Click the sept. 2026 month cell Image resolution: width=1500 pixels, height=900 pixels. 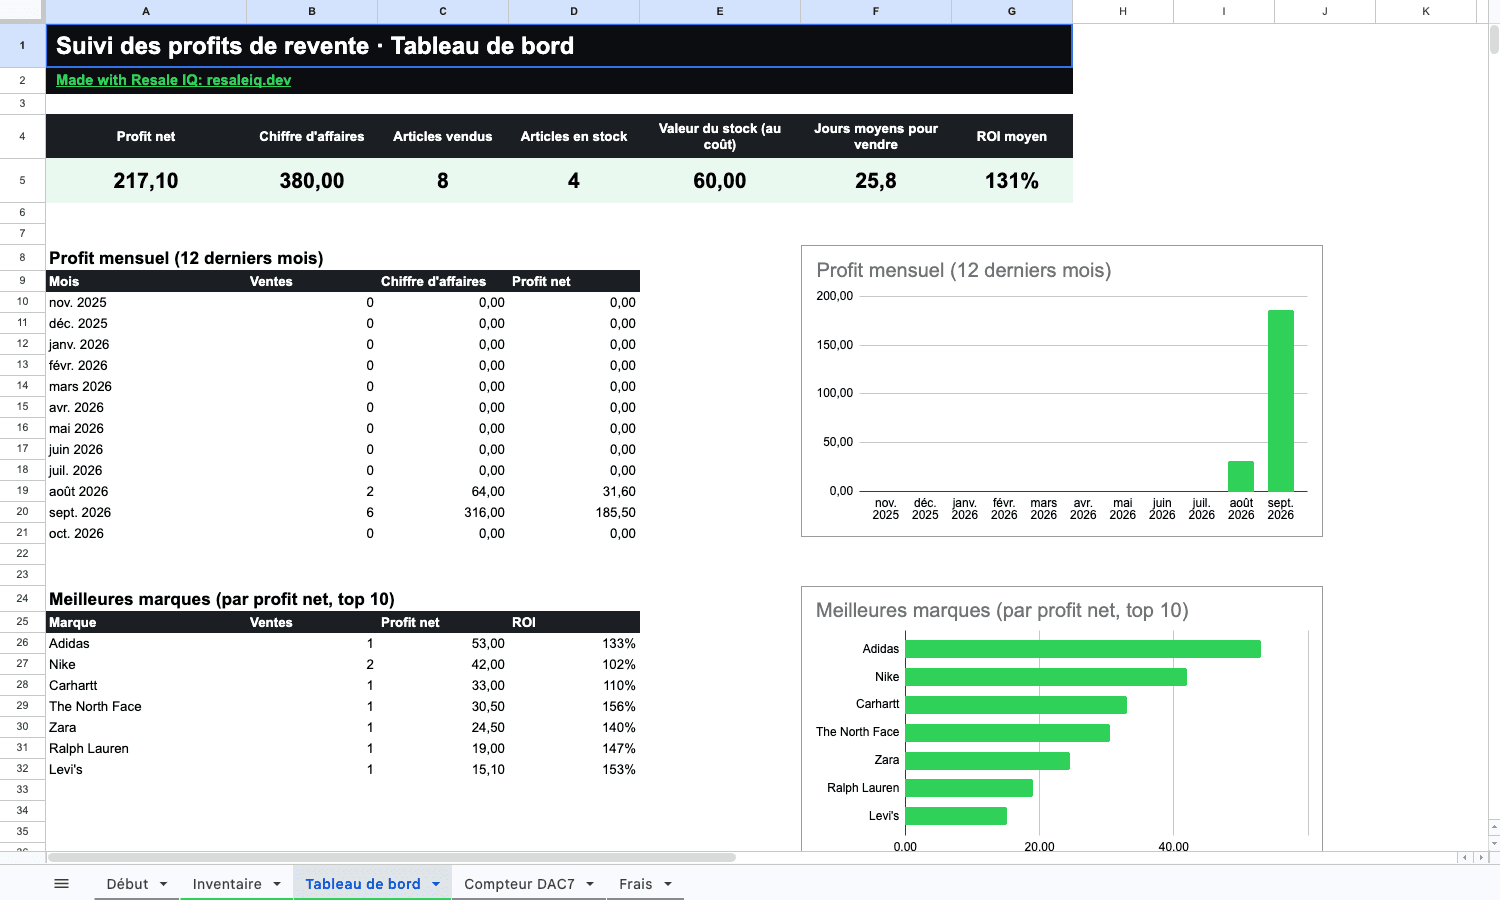pyautogui.click(x=146, y=513)
